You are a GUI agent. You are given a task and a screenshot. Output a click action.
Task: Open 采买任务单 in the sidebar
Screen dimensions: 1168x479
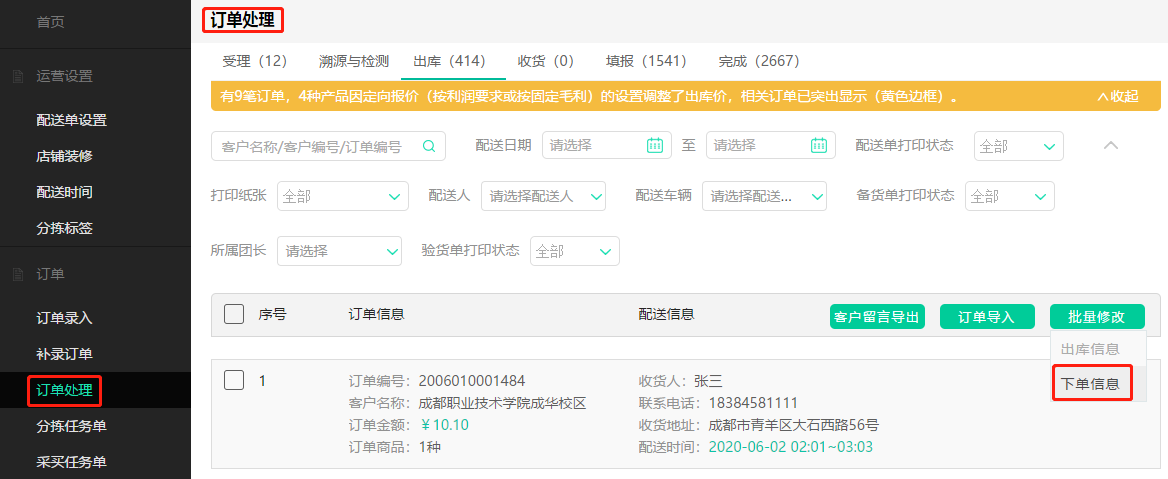pyautogui.click(x=72, y=462)
